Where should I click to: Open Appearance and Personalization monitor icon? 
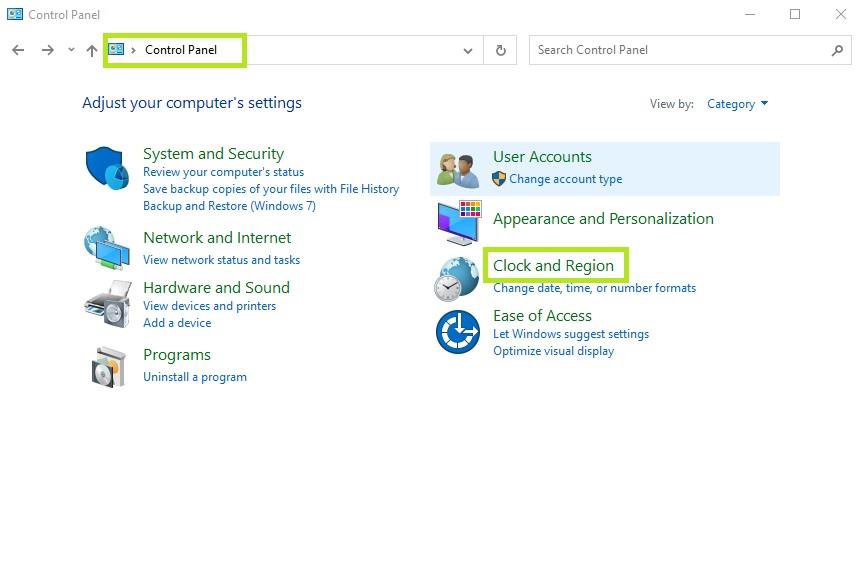pos(459,222)
